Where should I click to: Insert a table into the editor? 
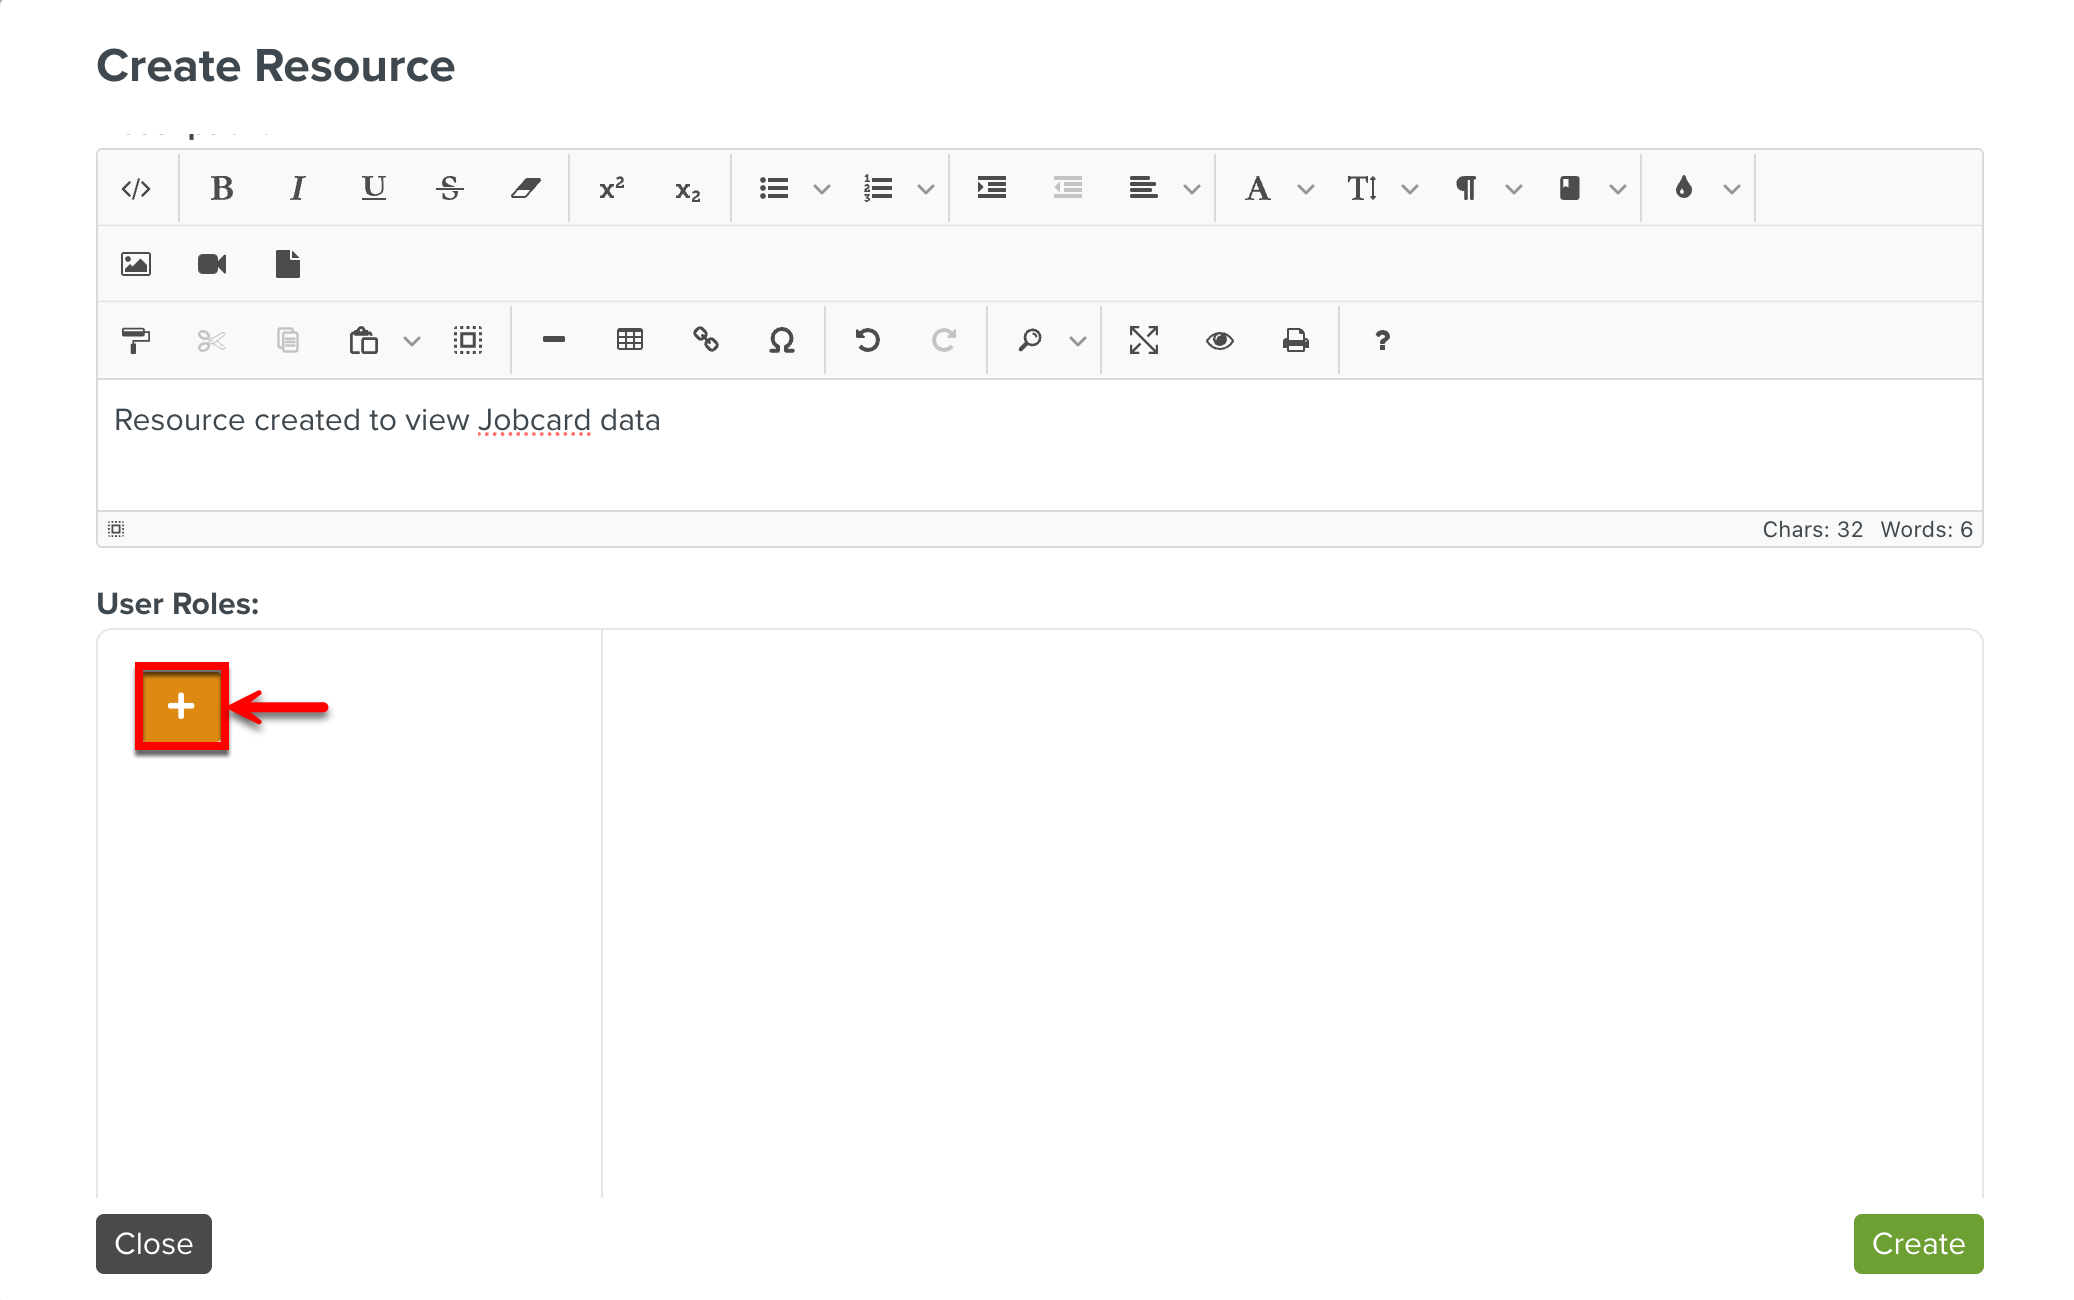point(630,340)
